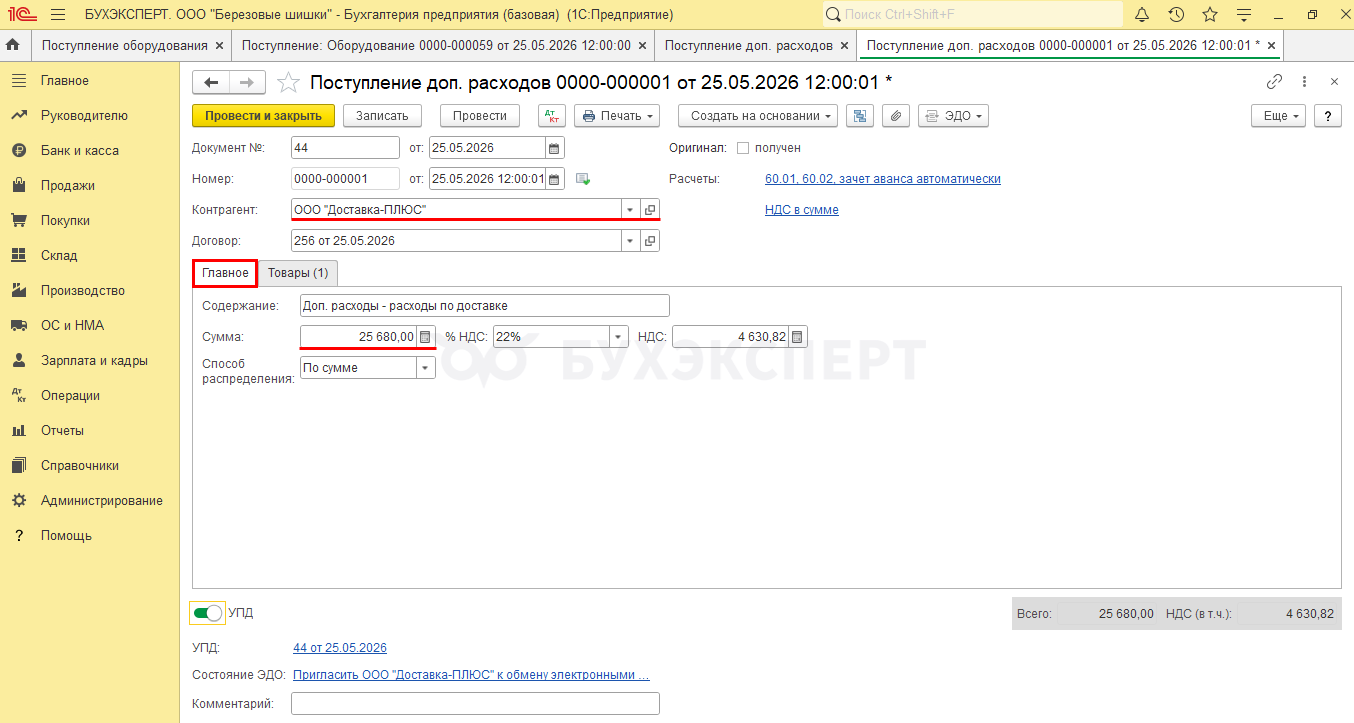The height and width of the screenshot is (723, 1354).
Task: Open the Главное sidebar section
Action: click(x=64, y=80)
